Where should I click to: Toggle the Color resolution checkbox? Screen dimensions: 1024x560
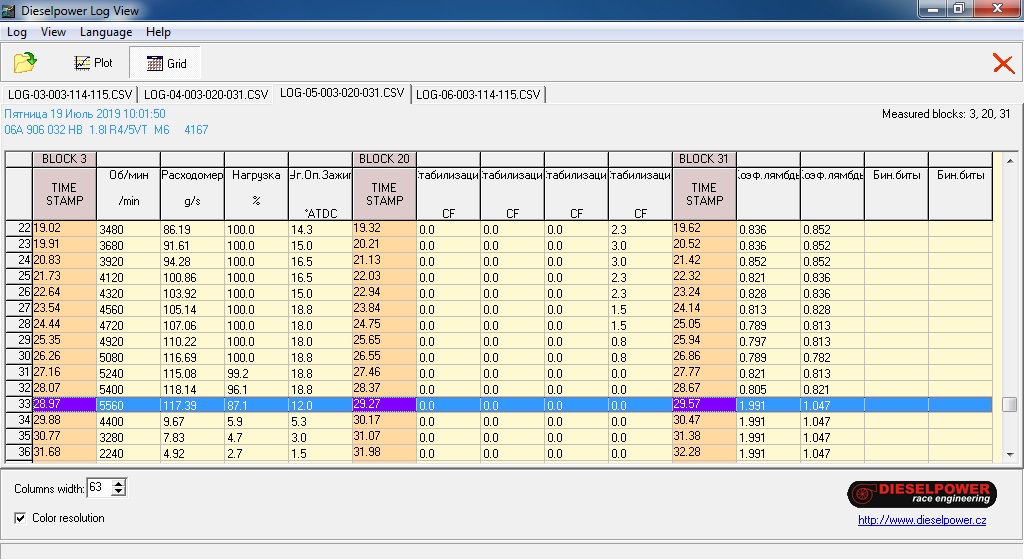[21, 518]
